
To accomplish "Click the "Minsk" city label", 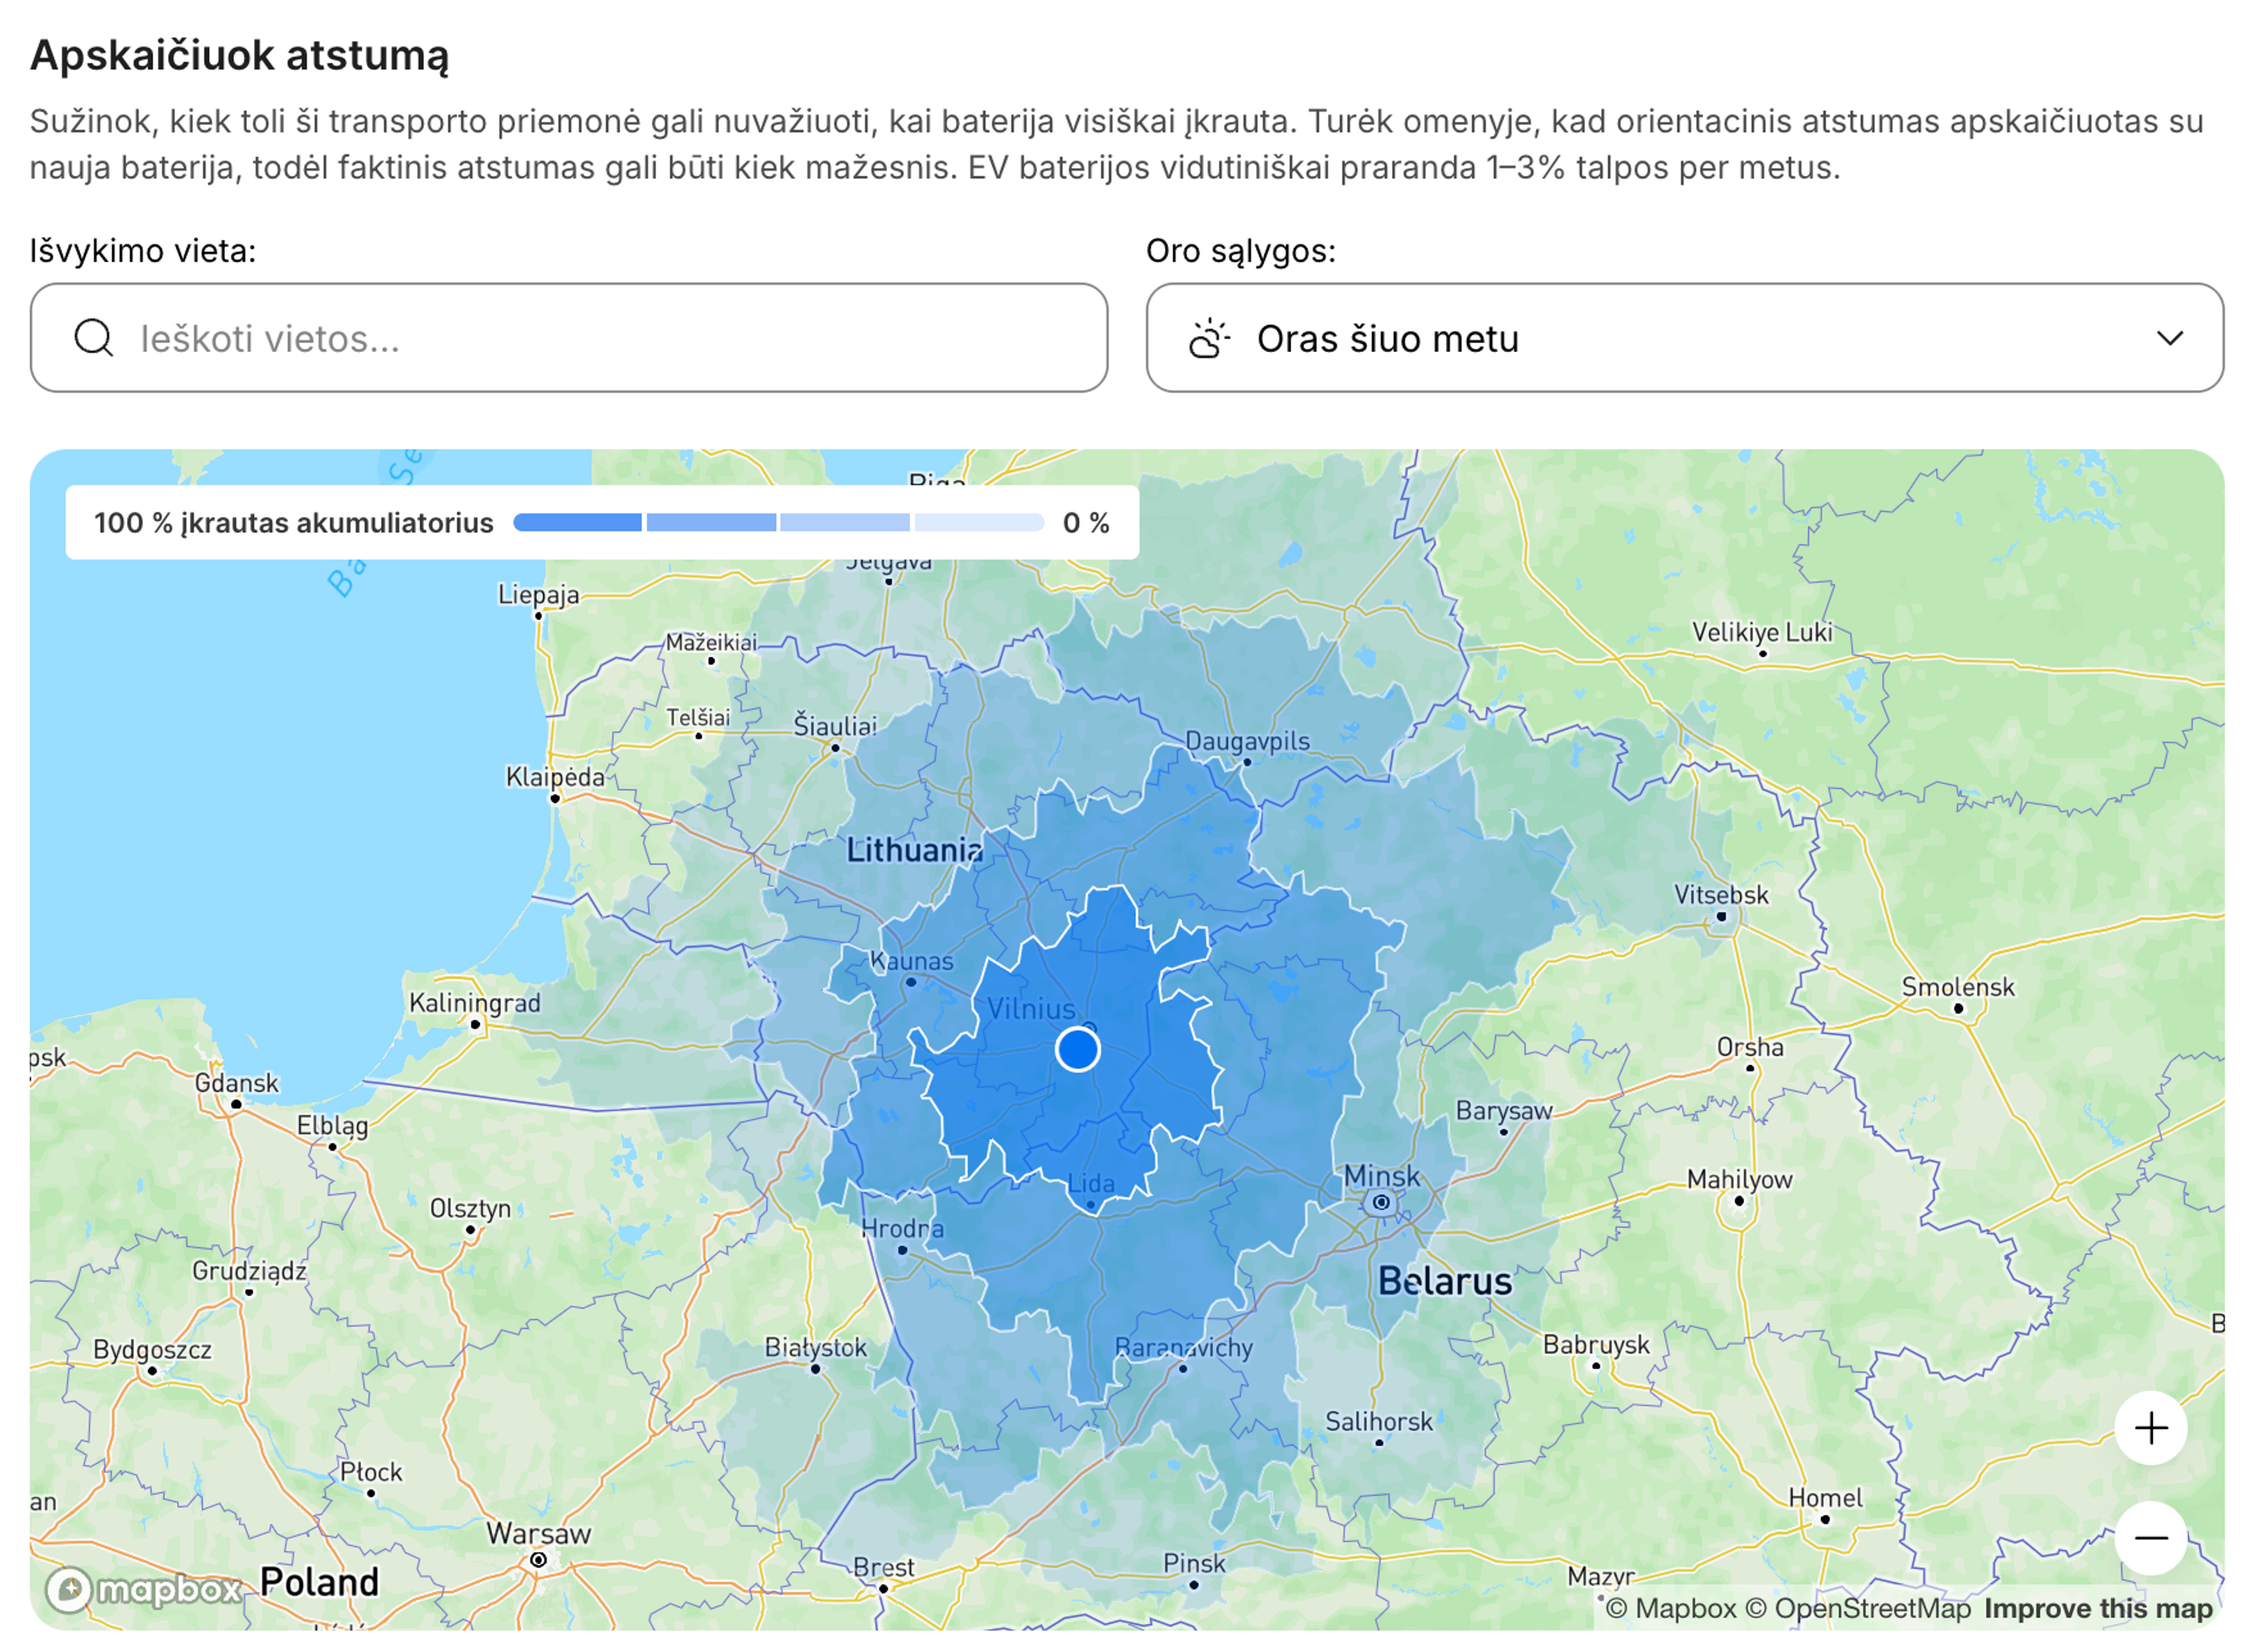I will pyautogui.click(x=1381, y=1176).
